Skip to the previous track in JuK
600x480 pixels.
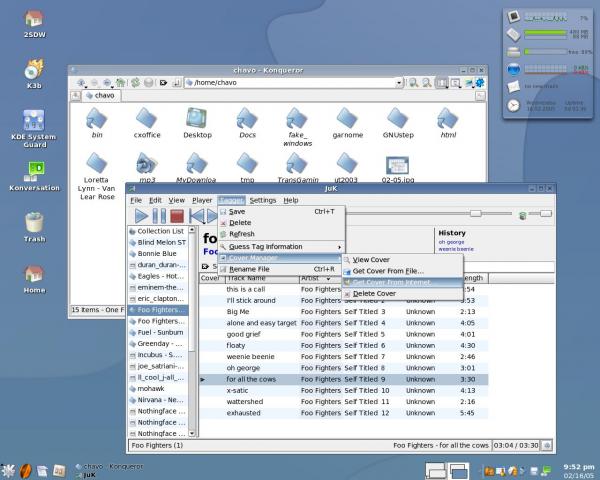[196, 216]
